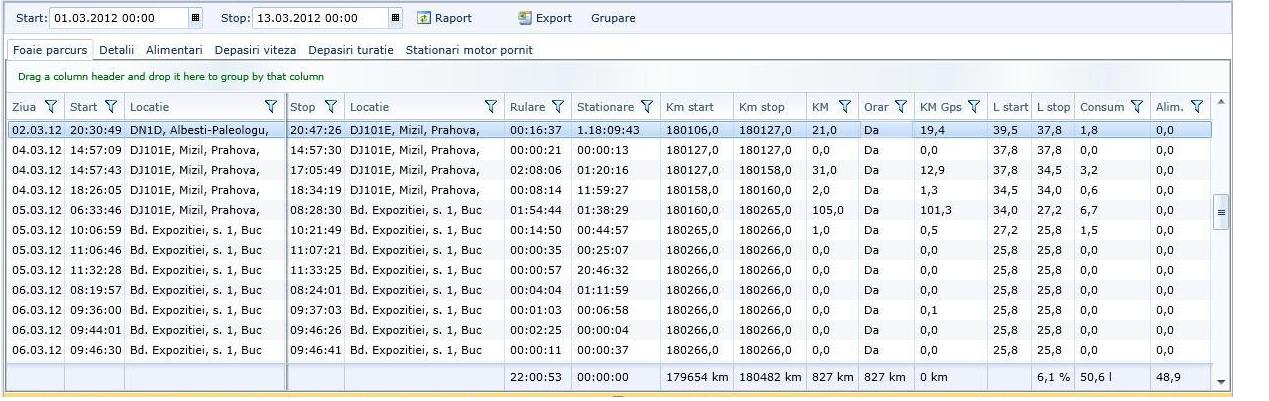1269x401 pixels.
Task: Open filter for KM Gps column
Action: click(x=973, y=107)
